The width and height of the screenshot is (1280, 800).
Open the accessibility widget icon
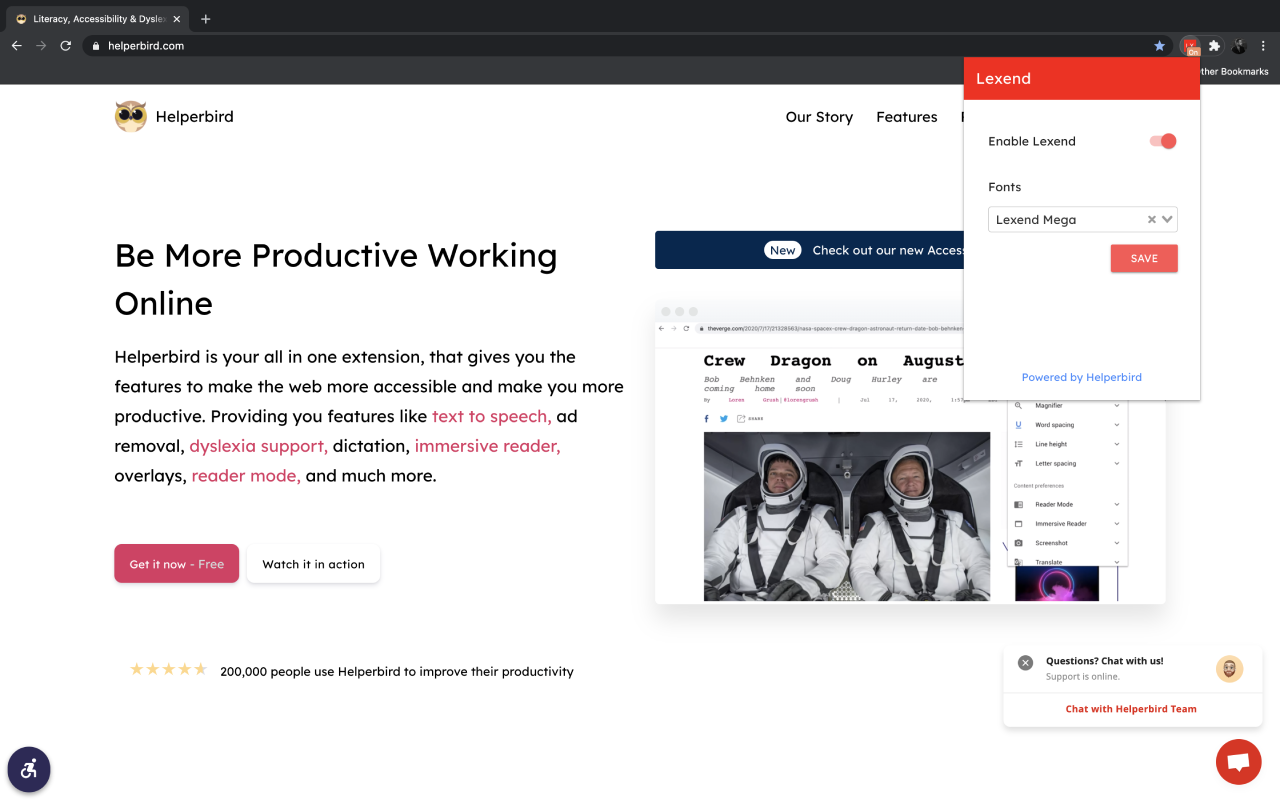tap(29, 769)
